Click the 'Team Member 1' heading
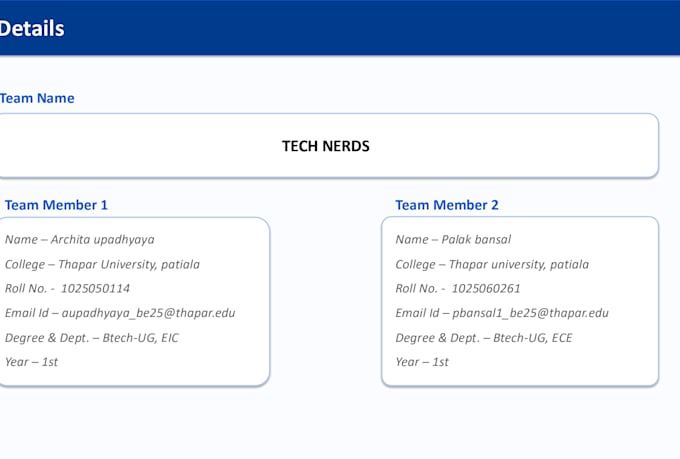The height and width of the screenshot is (459, 680). pos(56,205)
